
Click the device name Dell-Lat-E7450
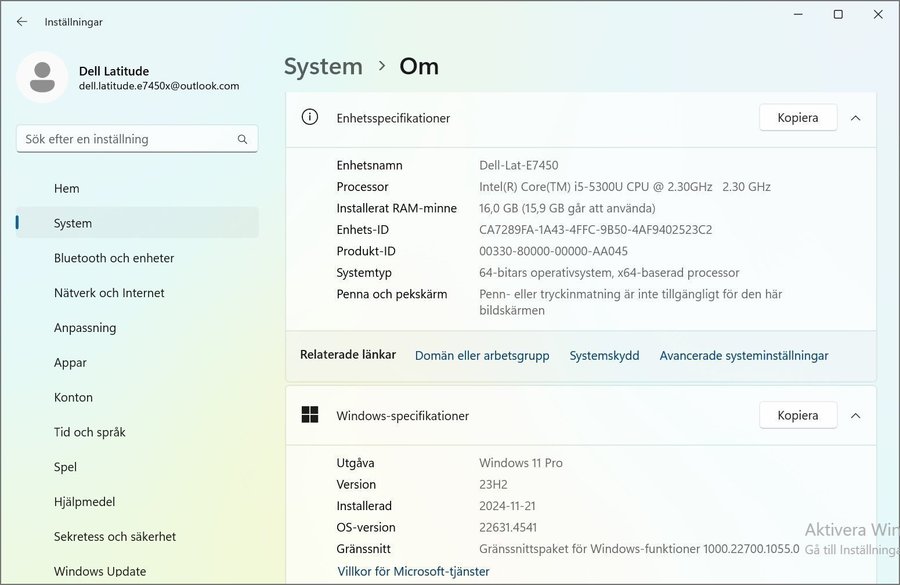point(519,165)
